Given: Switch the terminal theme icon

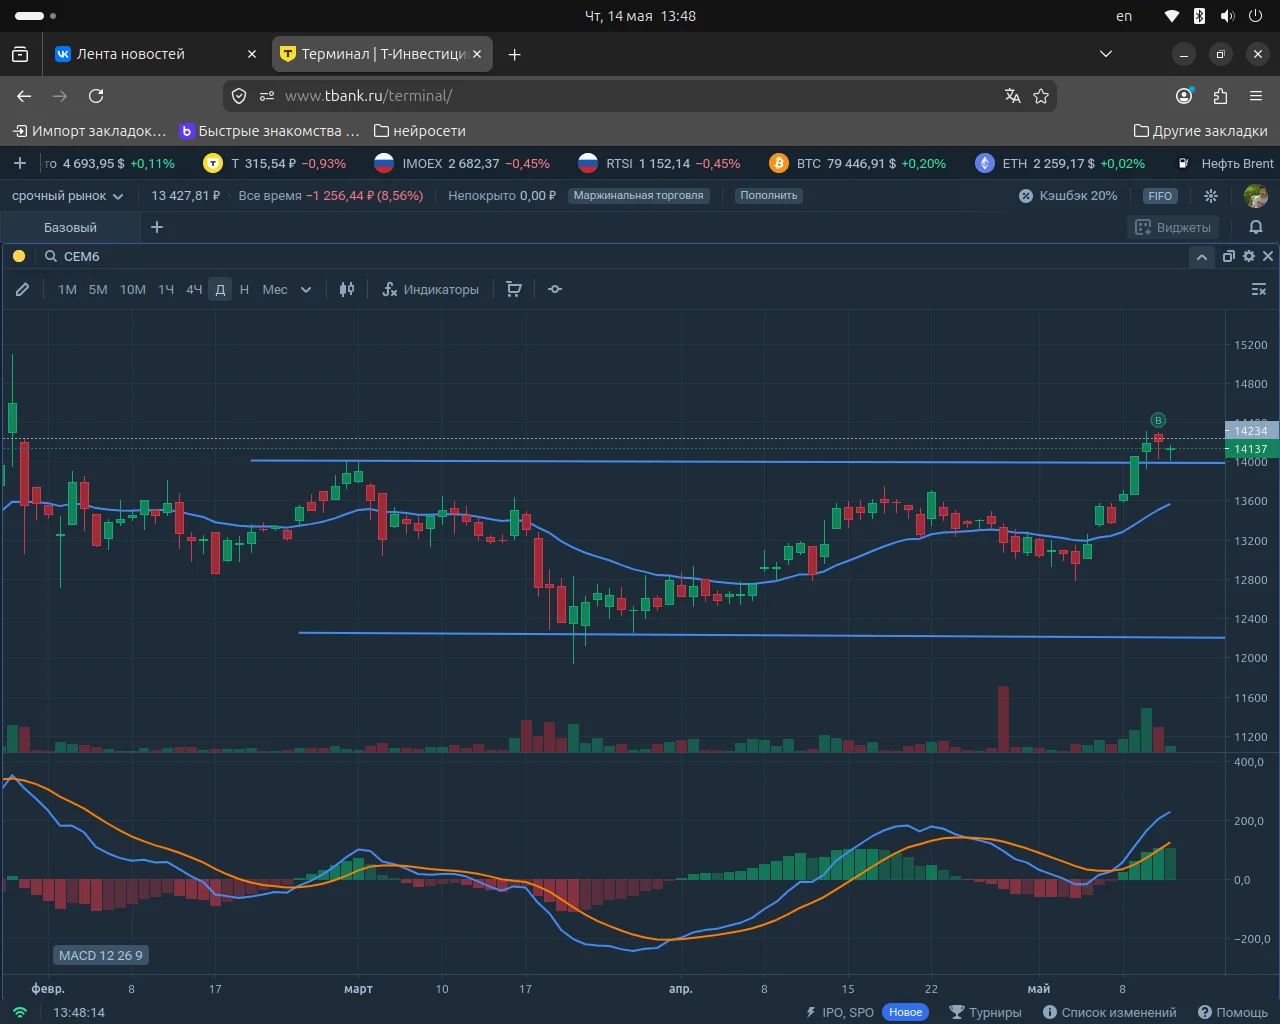Looking at the screenshot, I should tap(1211, 196).
